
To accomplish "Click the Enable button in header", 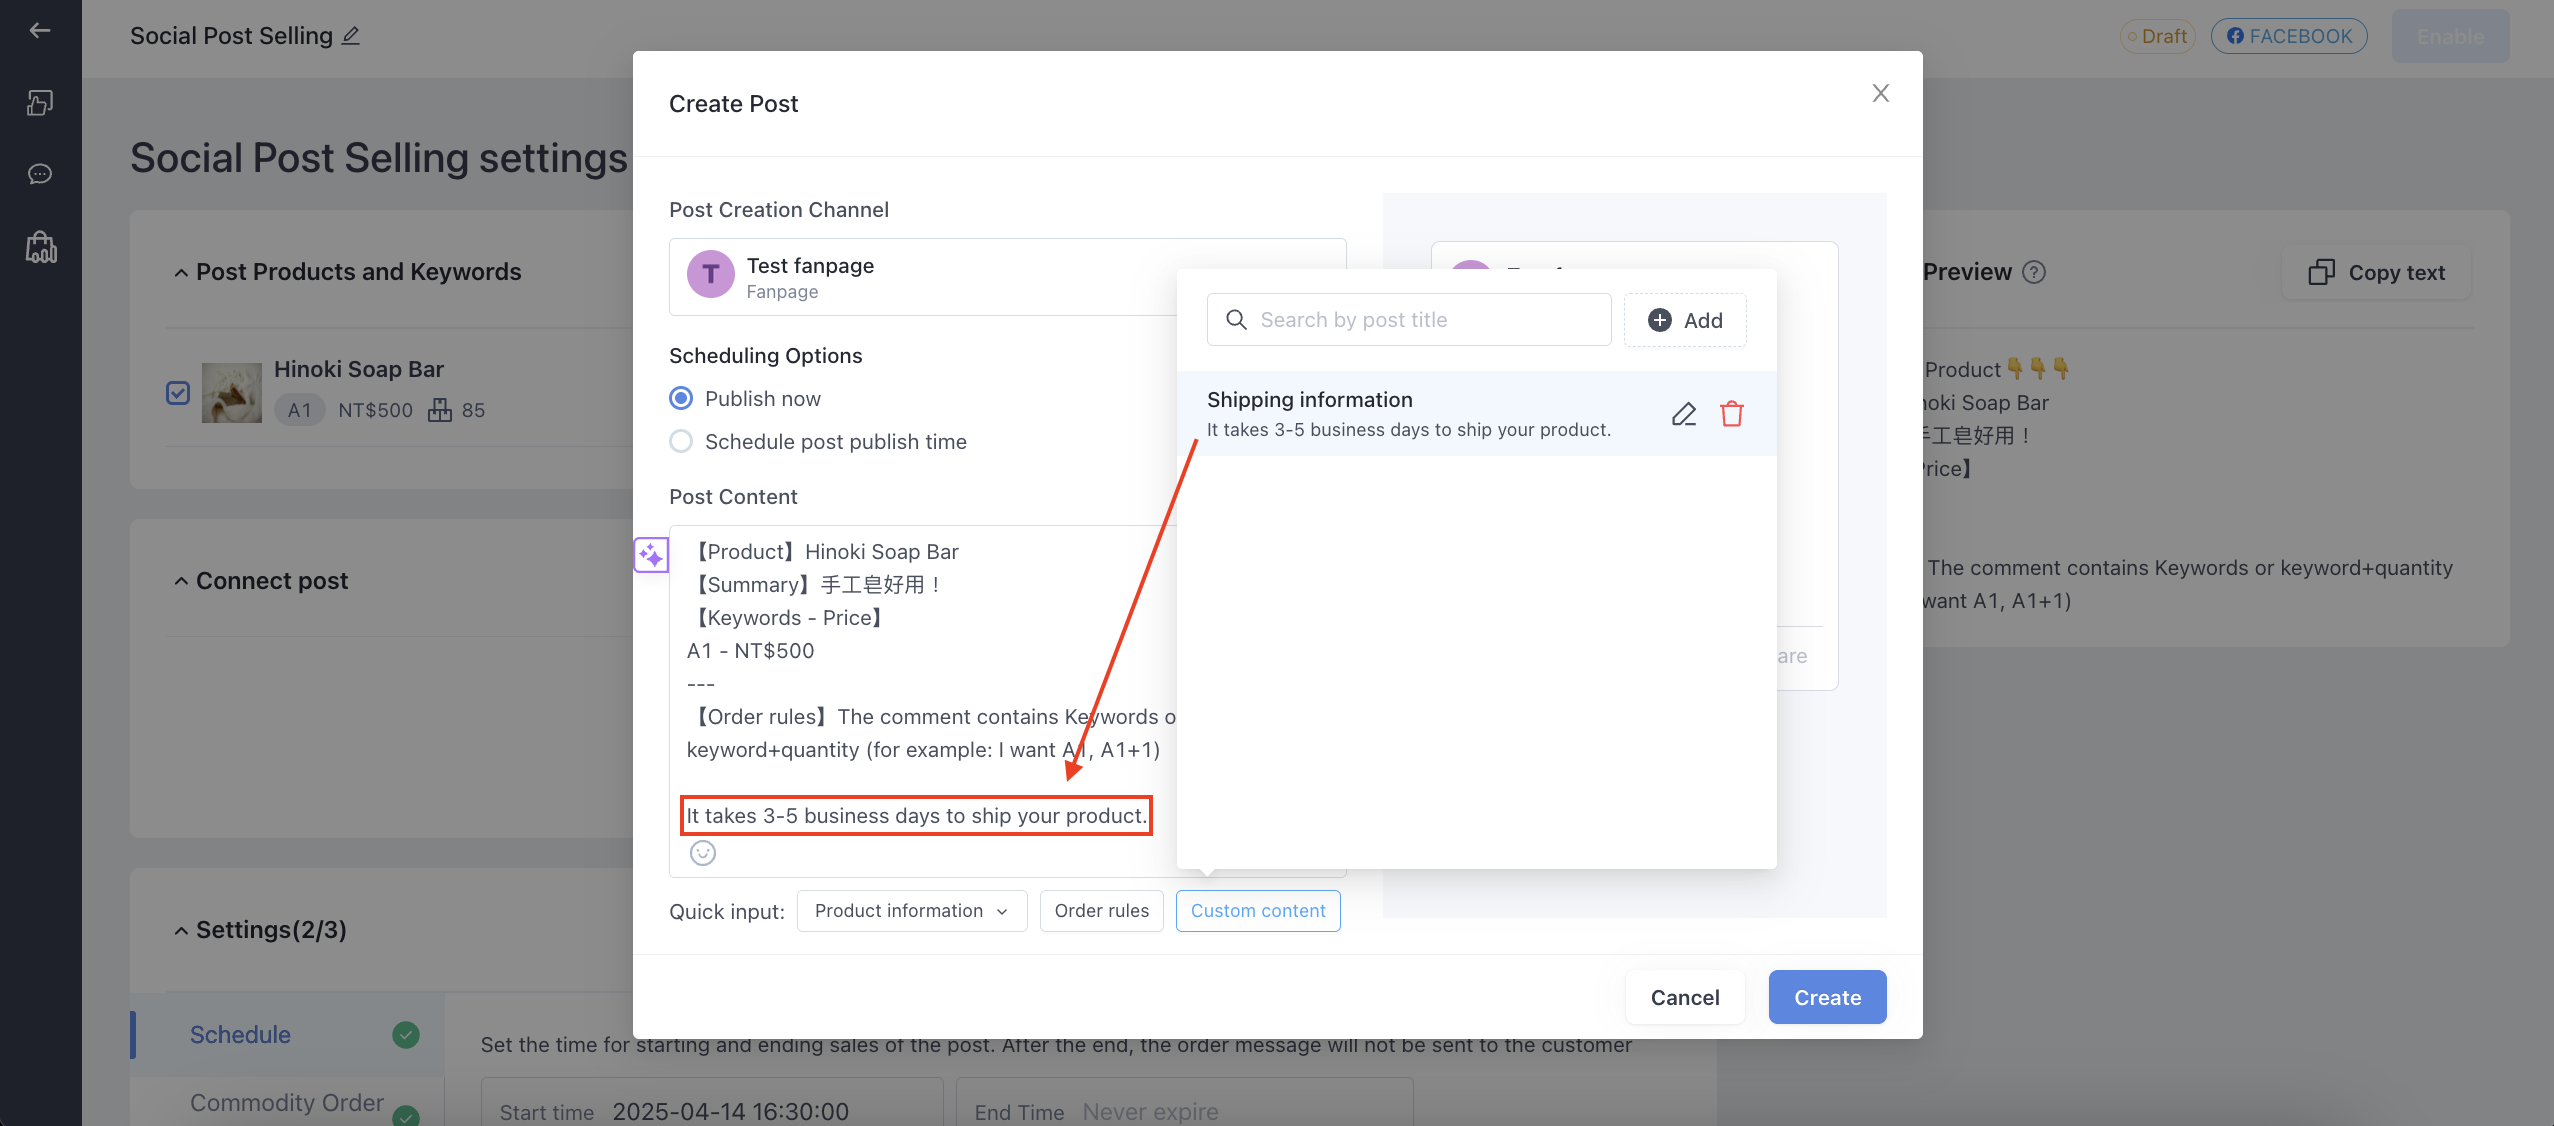I will (2450, 37).
